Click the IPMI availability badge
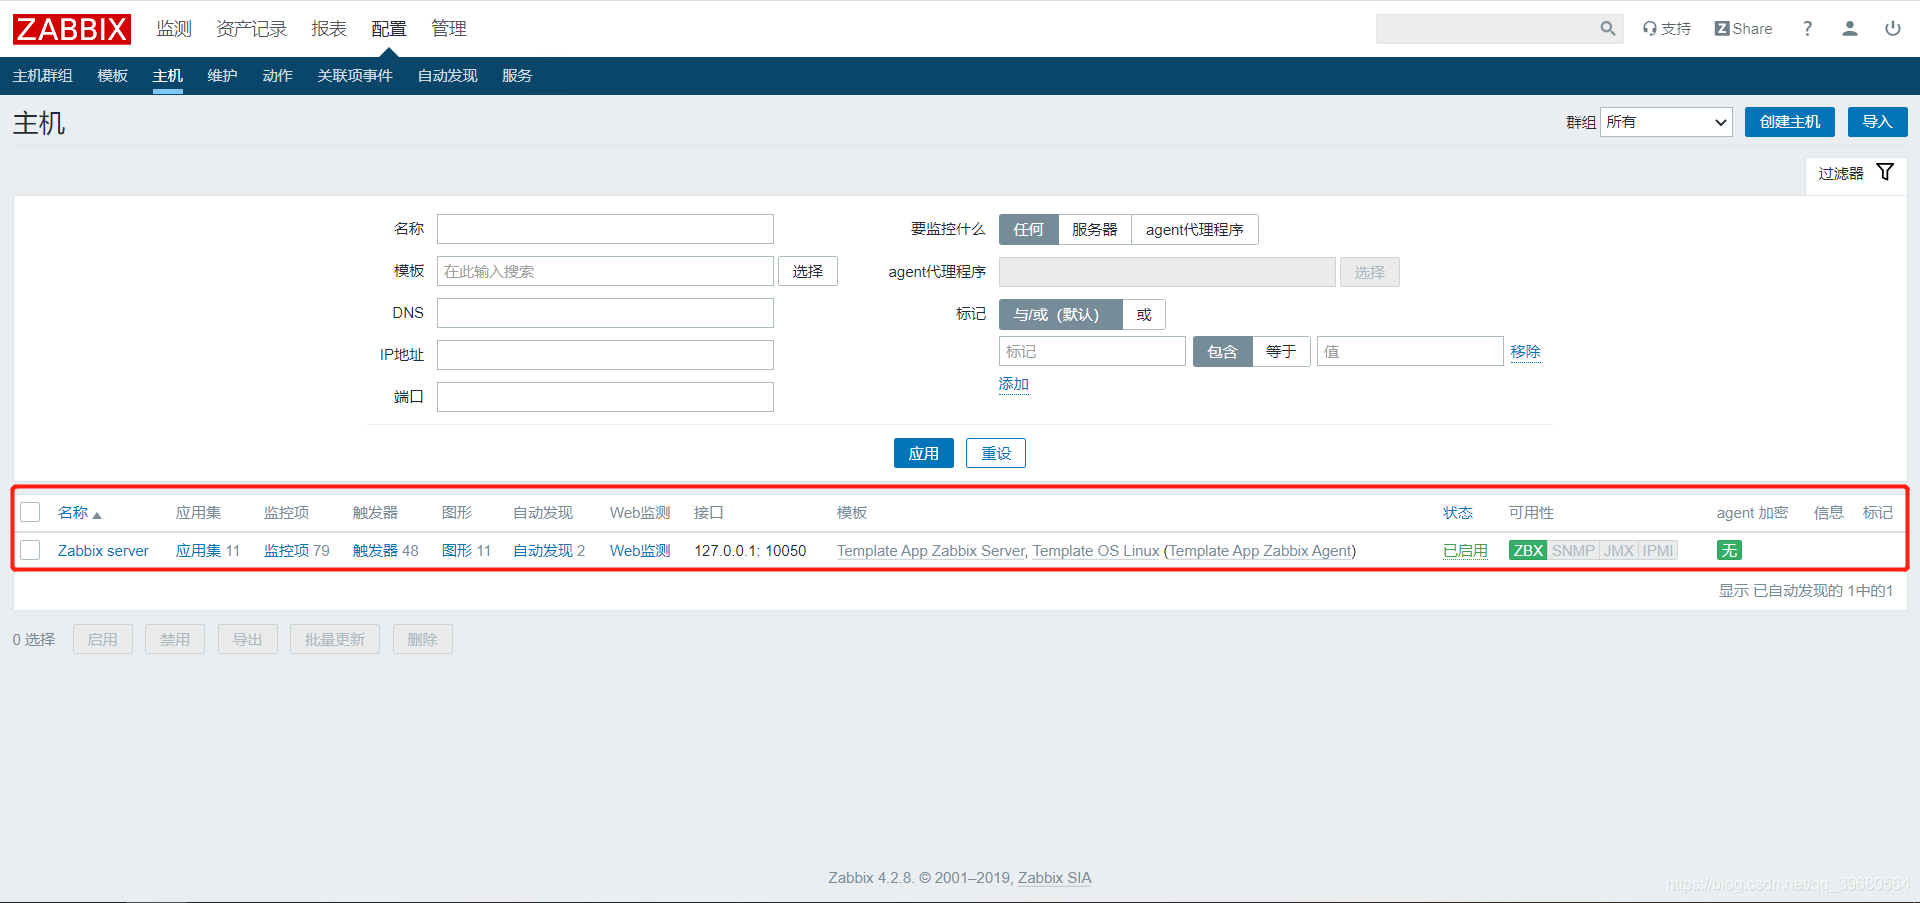The height and width of the screenshot is (903, 1920). coord(1658,550)
